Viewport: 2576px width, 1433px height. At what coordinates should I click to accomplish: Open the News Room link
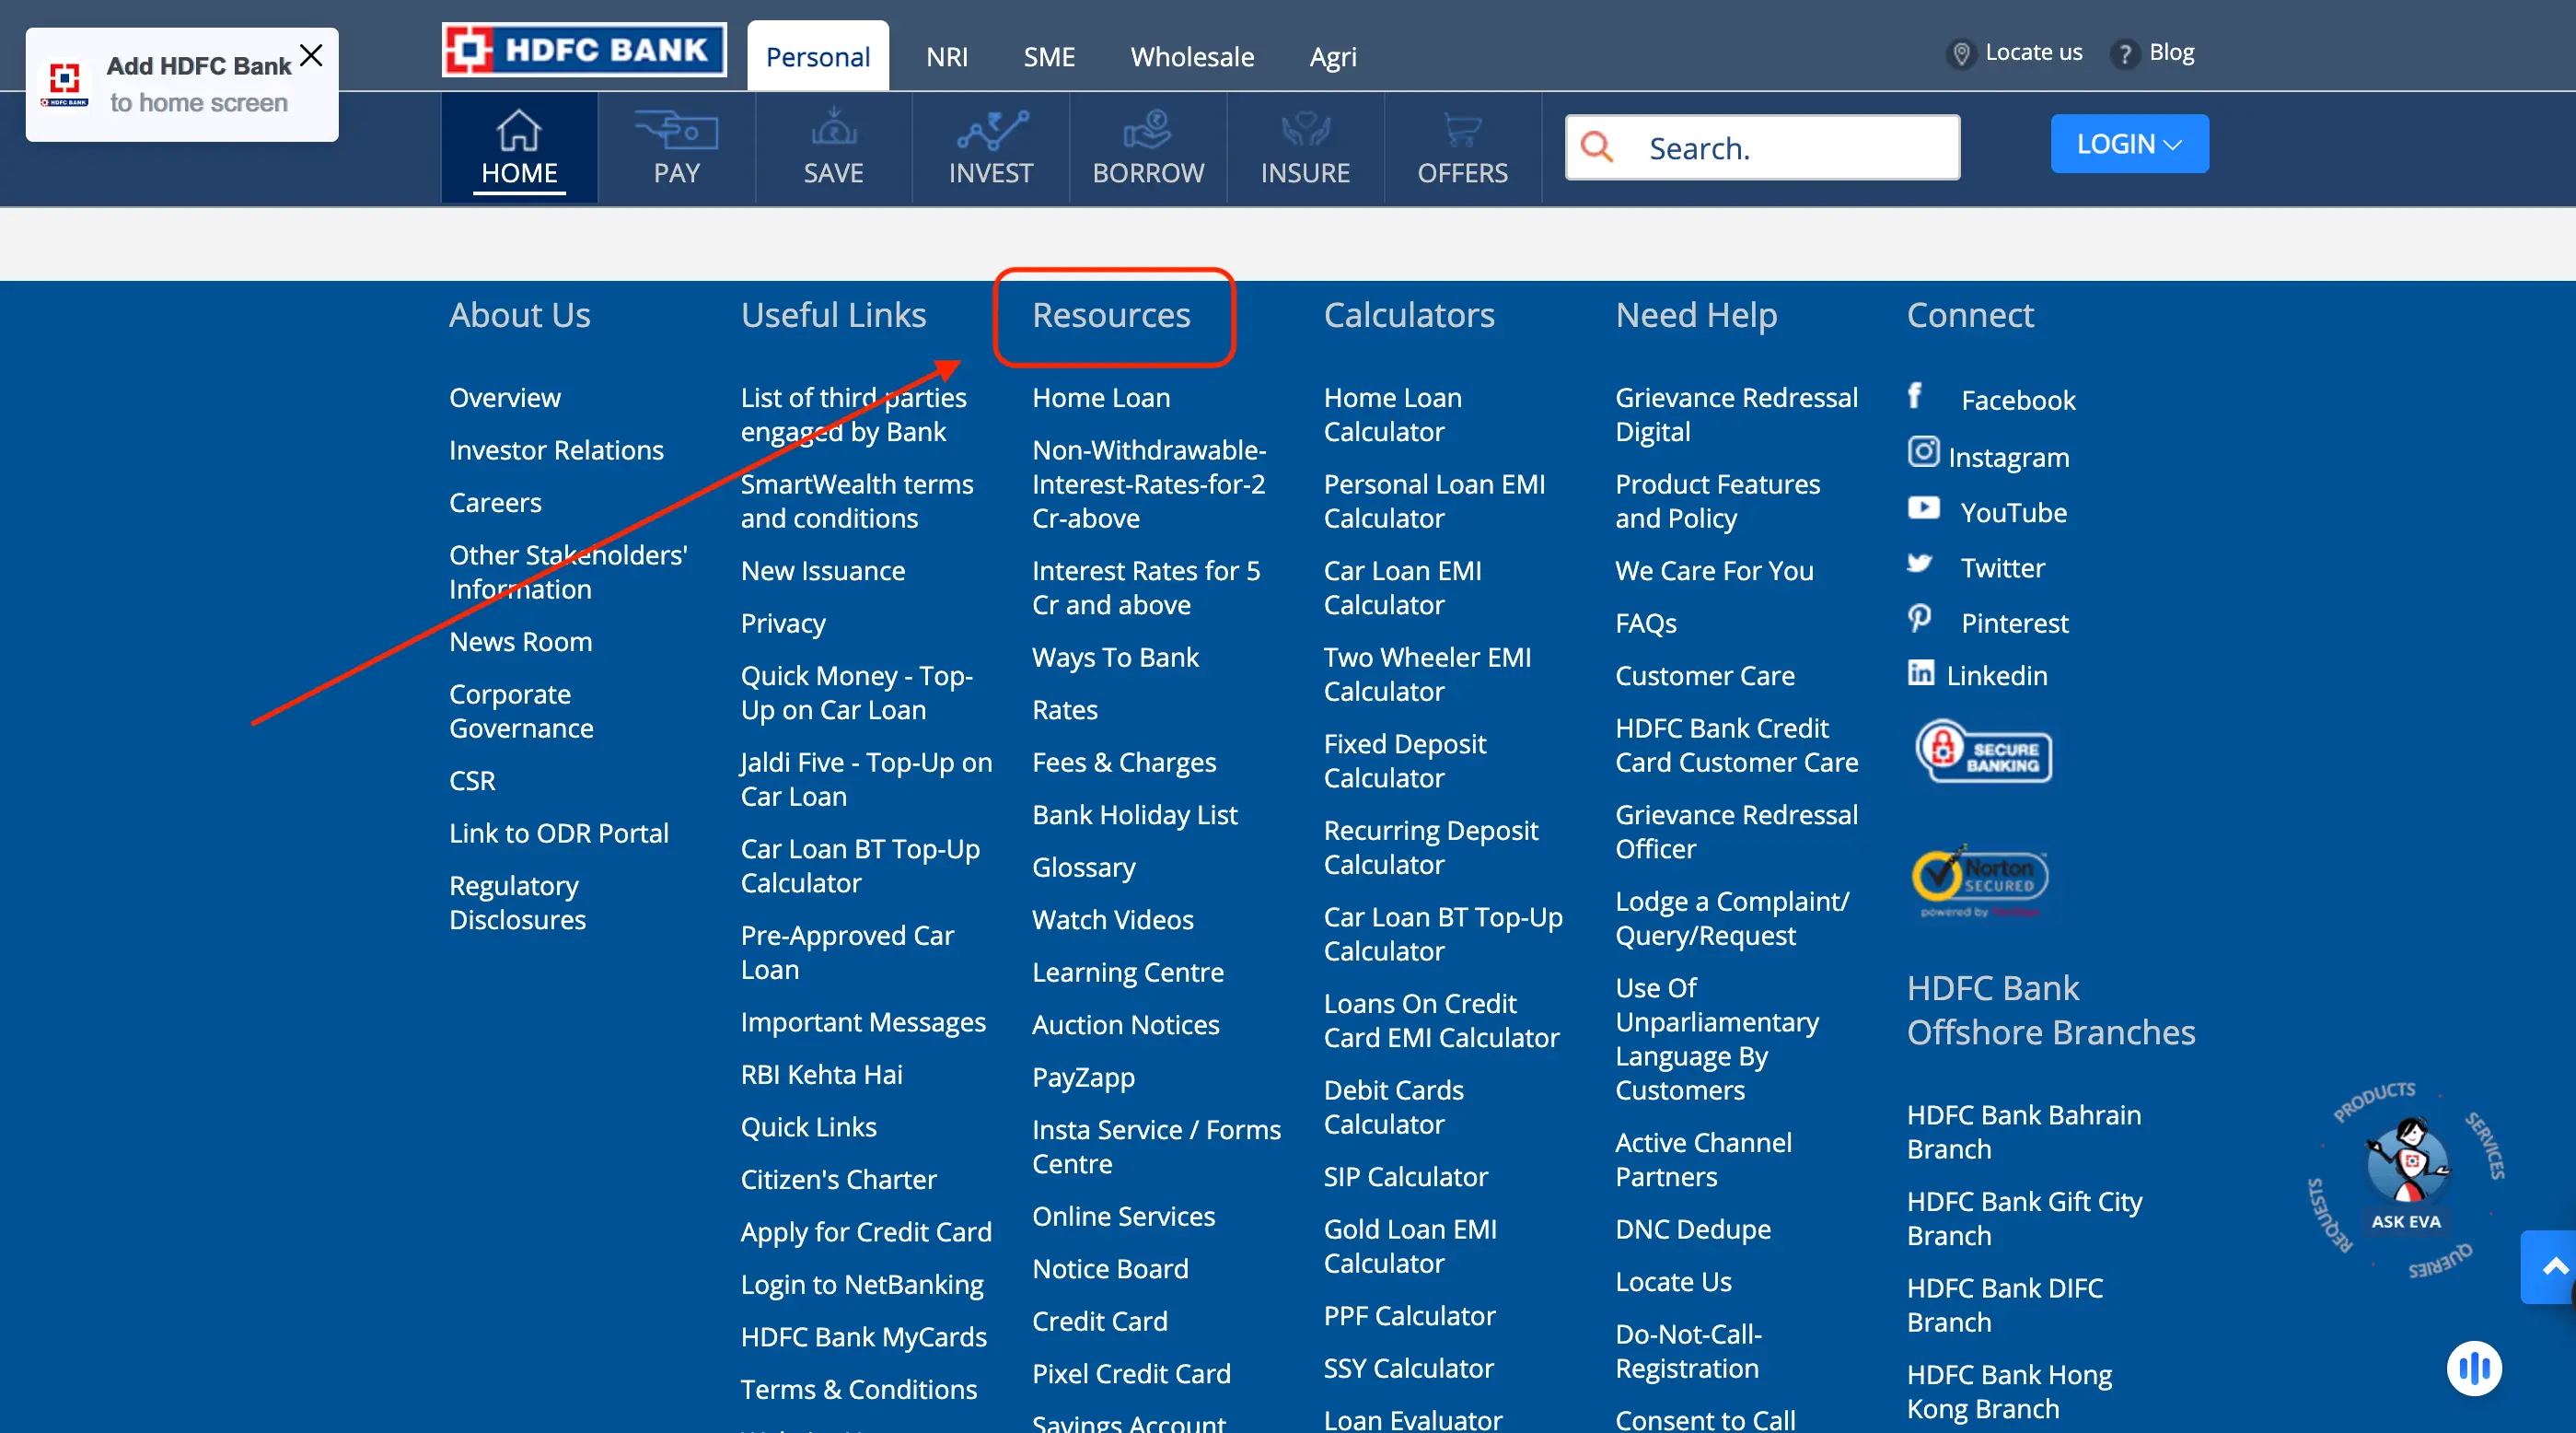(x=520, y=641)
